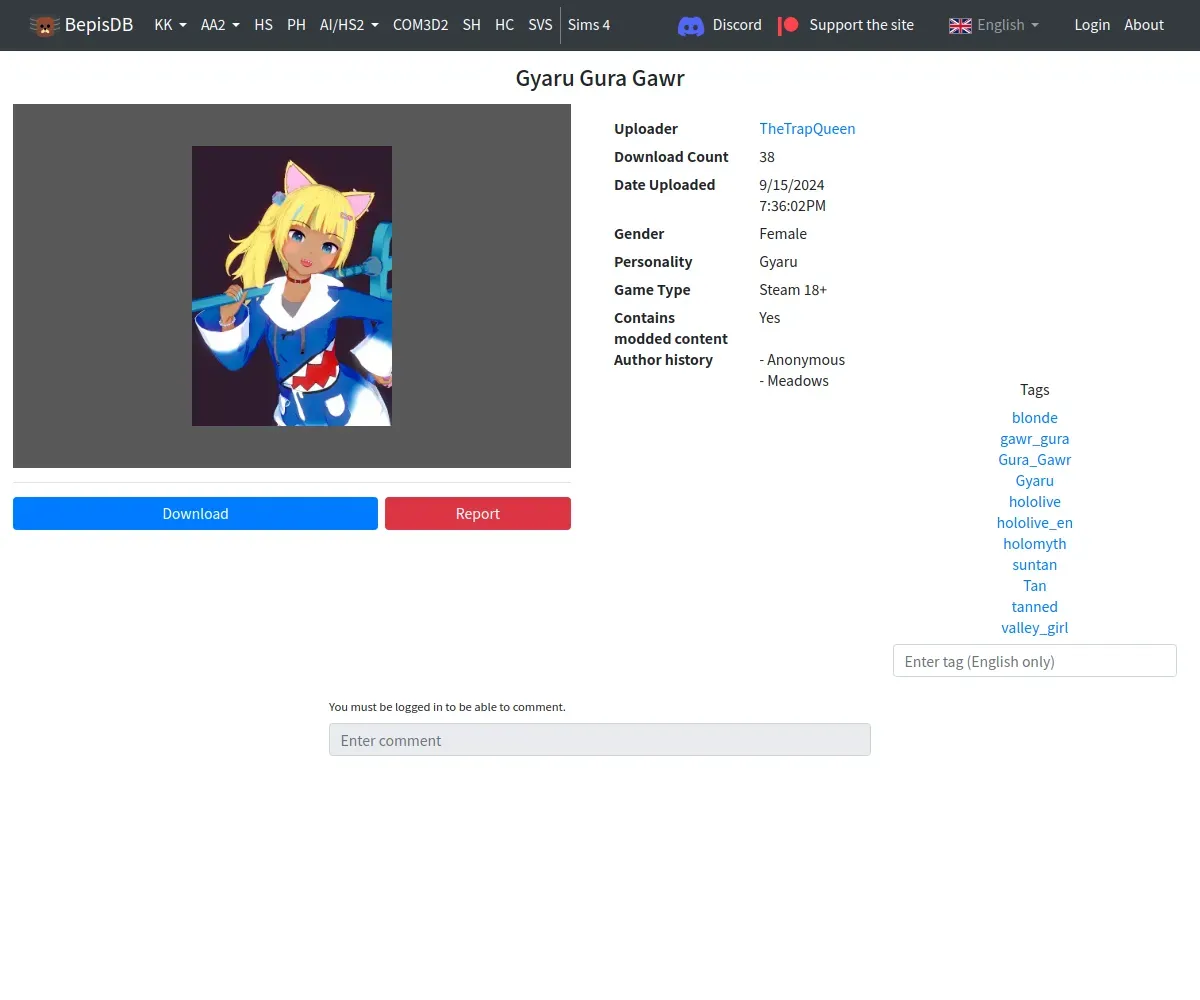Image resolution: width=1200 pixels, height=1000 pixels.
Task: Go to the PH section
Action: 296,25
